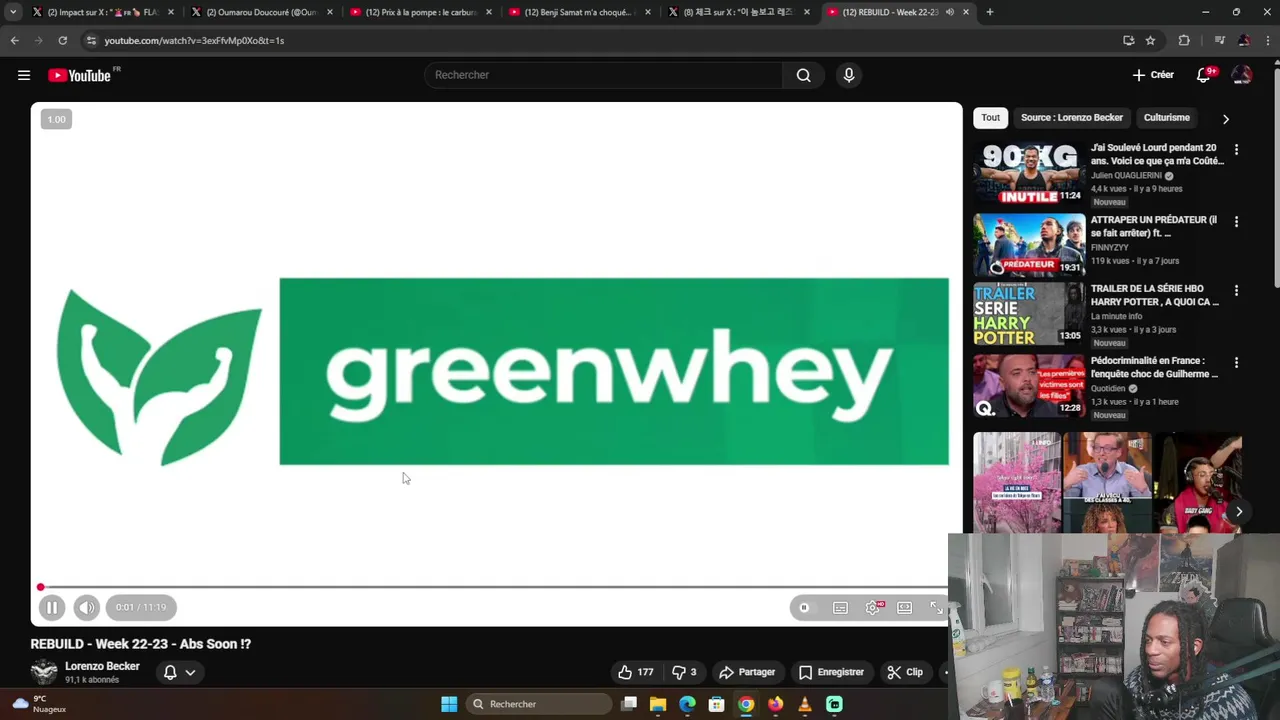1280x720 pixels.
Task: Open VLC media player from taskbar
Action: [x=804, y=704]
